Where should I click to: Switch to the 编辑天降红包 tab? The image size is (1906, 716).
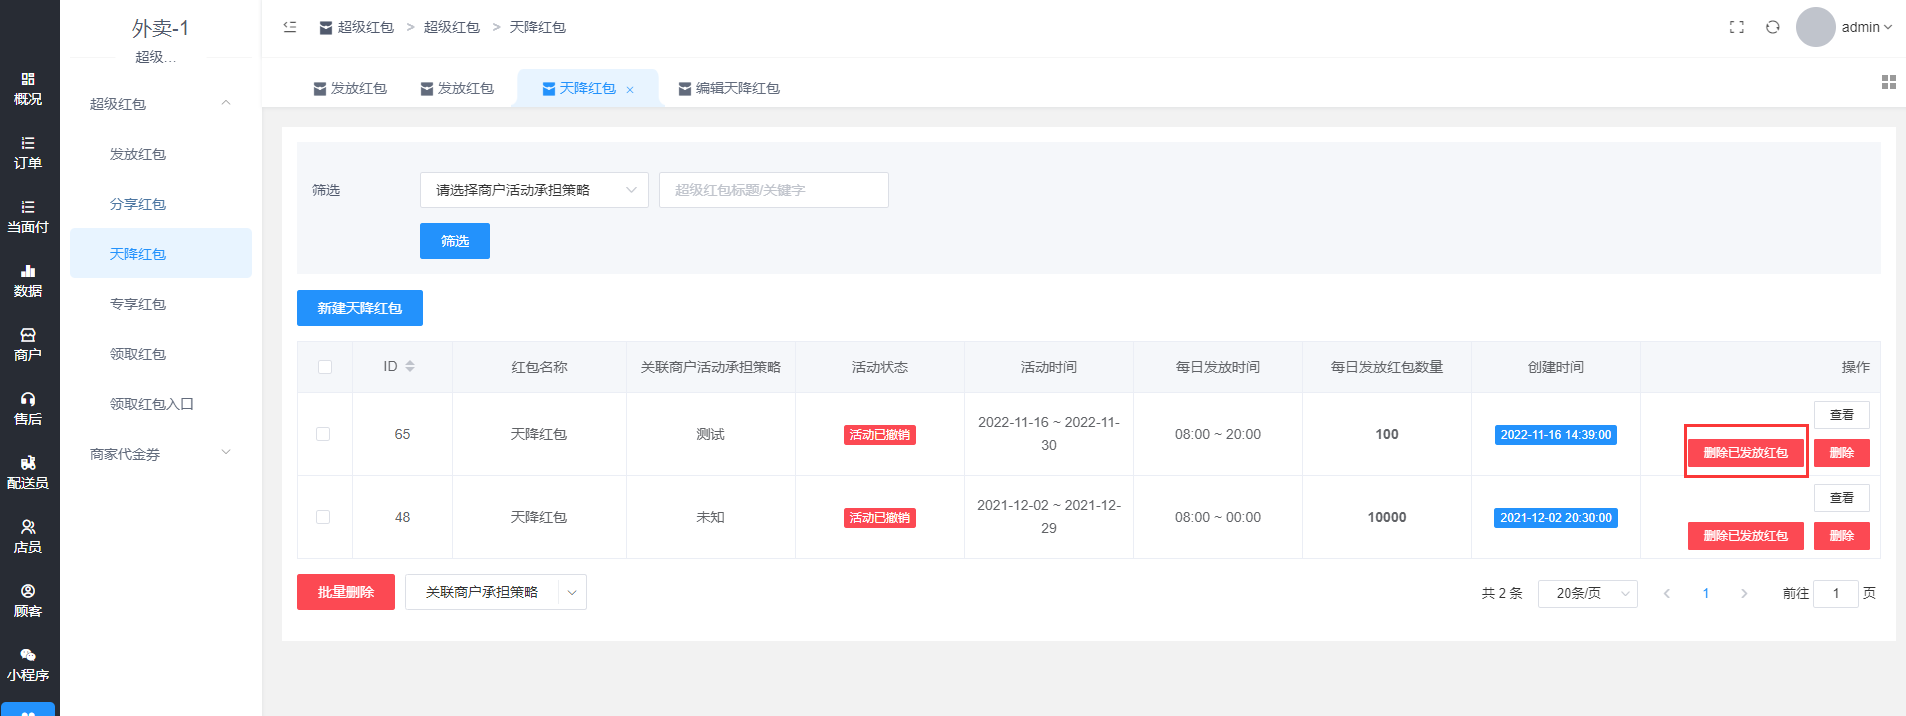click(x=729, y=88)
